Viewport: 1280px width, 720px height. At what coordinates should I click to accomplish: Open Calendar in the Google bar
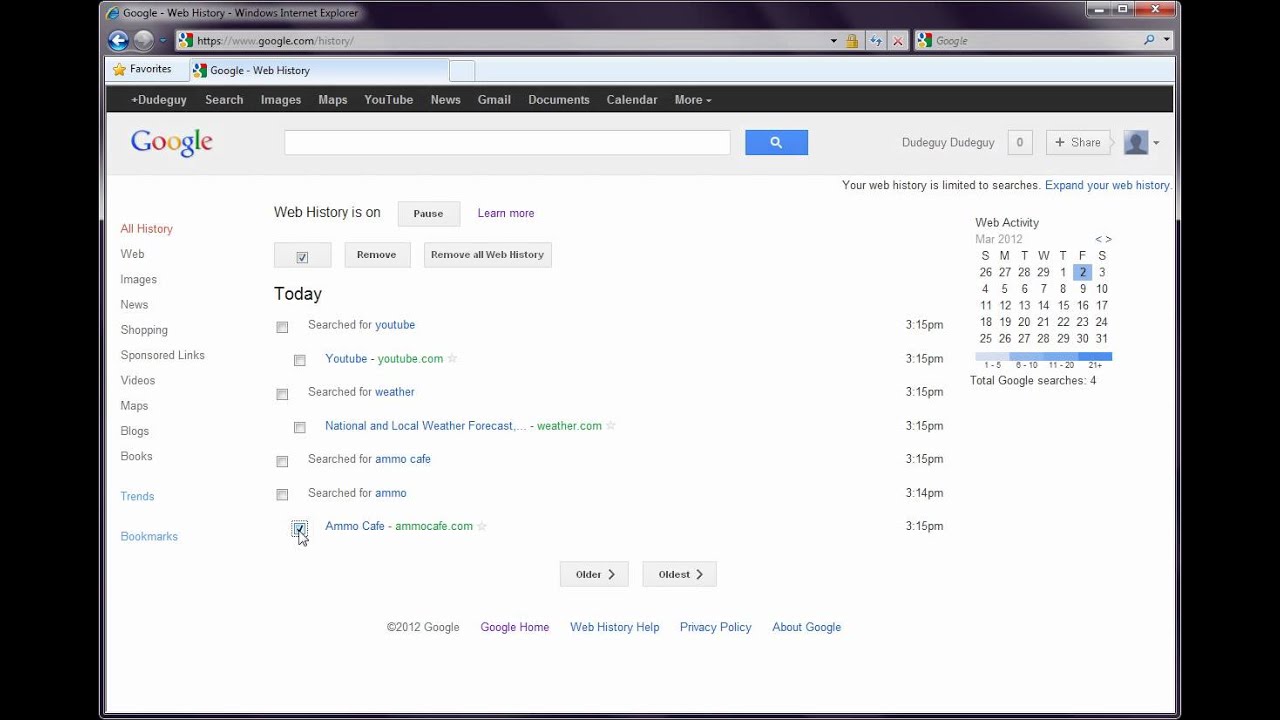pyautogui.click(x=632, y=99)
